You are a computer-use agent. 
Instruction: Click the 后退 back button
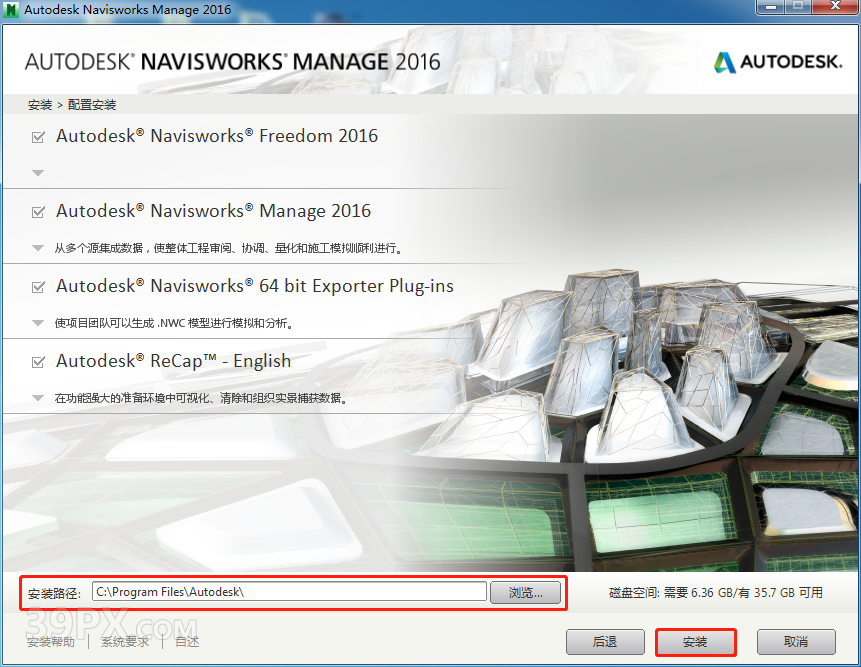[x=605, y=642]
